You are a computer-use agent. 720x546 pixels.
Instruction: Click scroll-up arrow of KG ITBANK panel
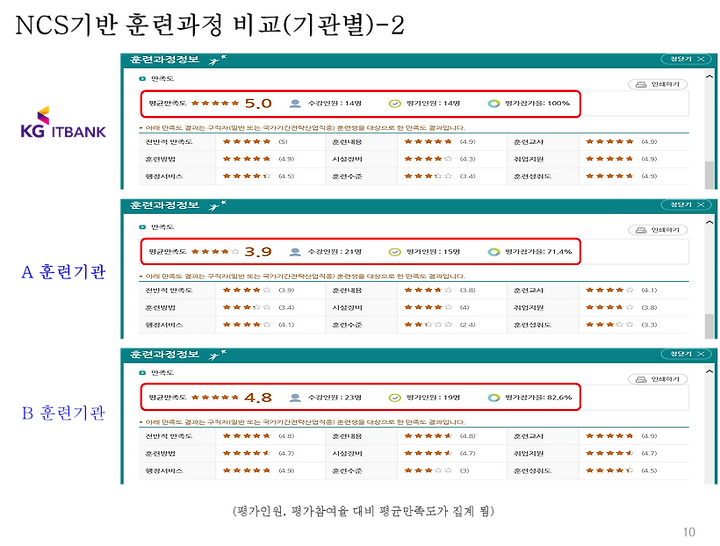pyautogui.click(x=710, y=76)
